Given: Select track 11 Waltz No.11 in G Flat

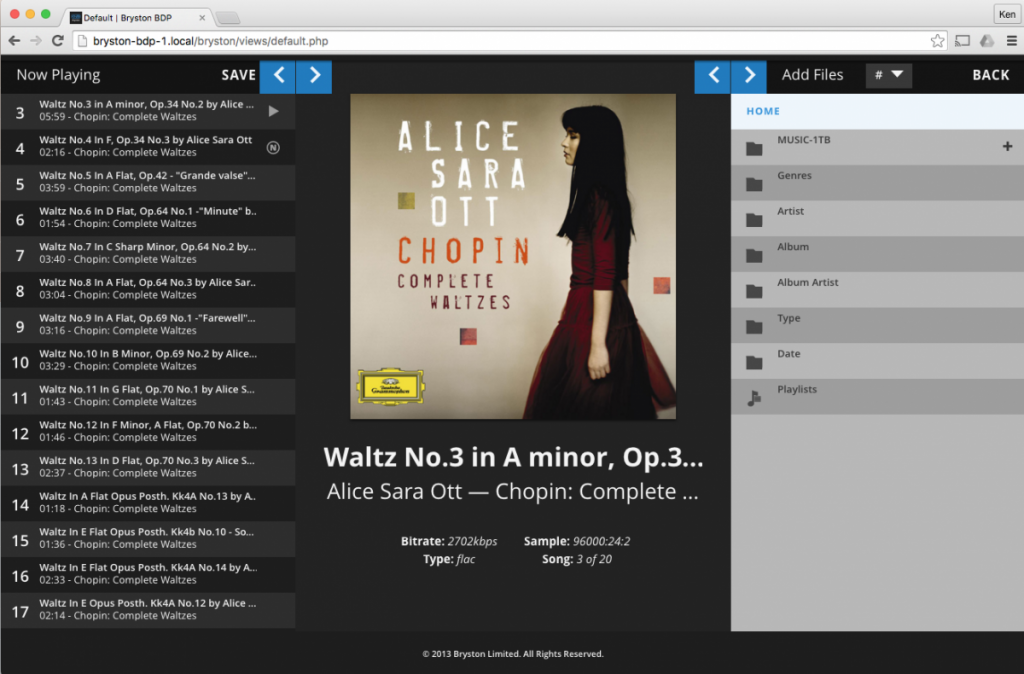Looking at the screenshot, I should [x=148, y=396].
